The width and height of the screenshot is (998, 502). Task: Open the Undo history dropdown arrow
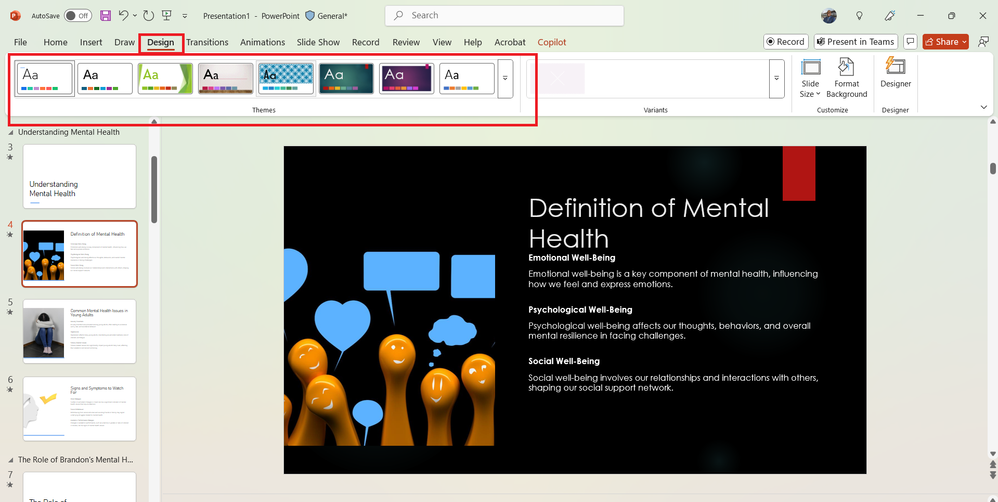click(x=136, y=16)
